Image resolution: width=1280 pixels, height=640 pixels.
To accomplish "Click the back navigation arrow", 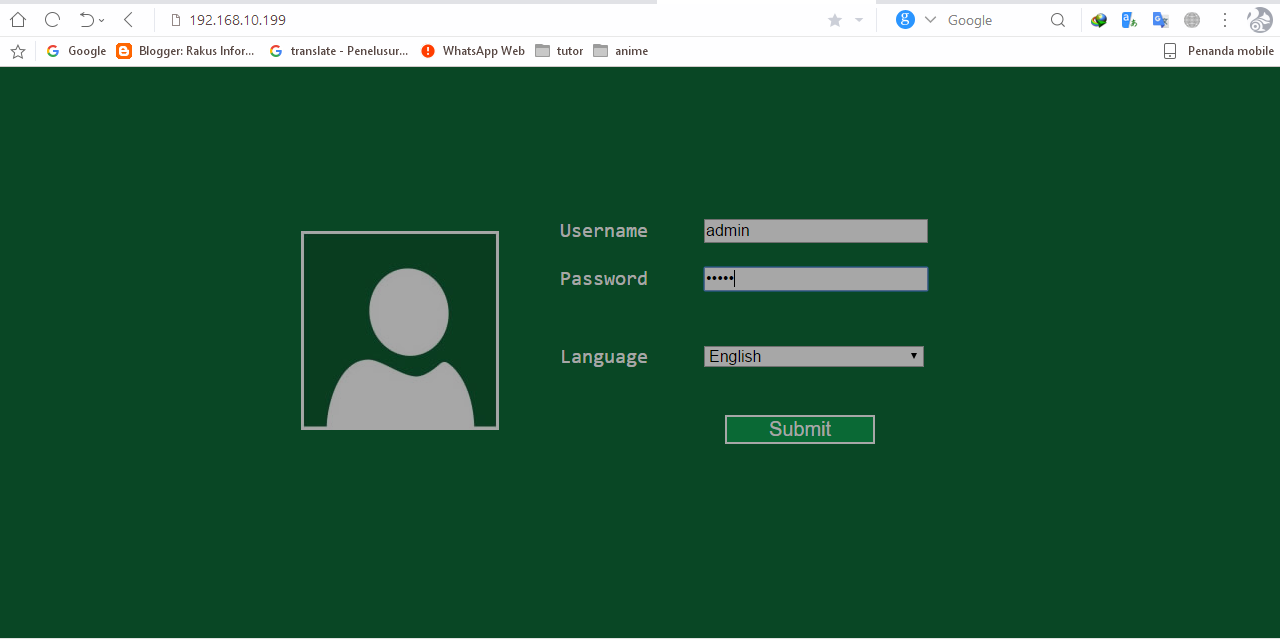I will (x=127, y=19).
